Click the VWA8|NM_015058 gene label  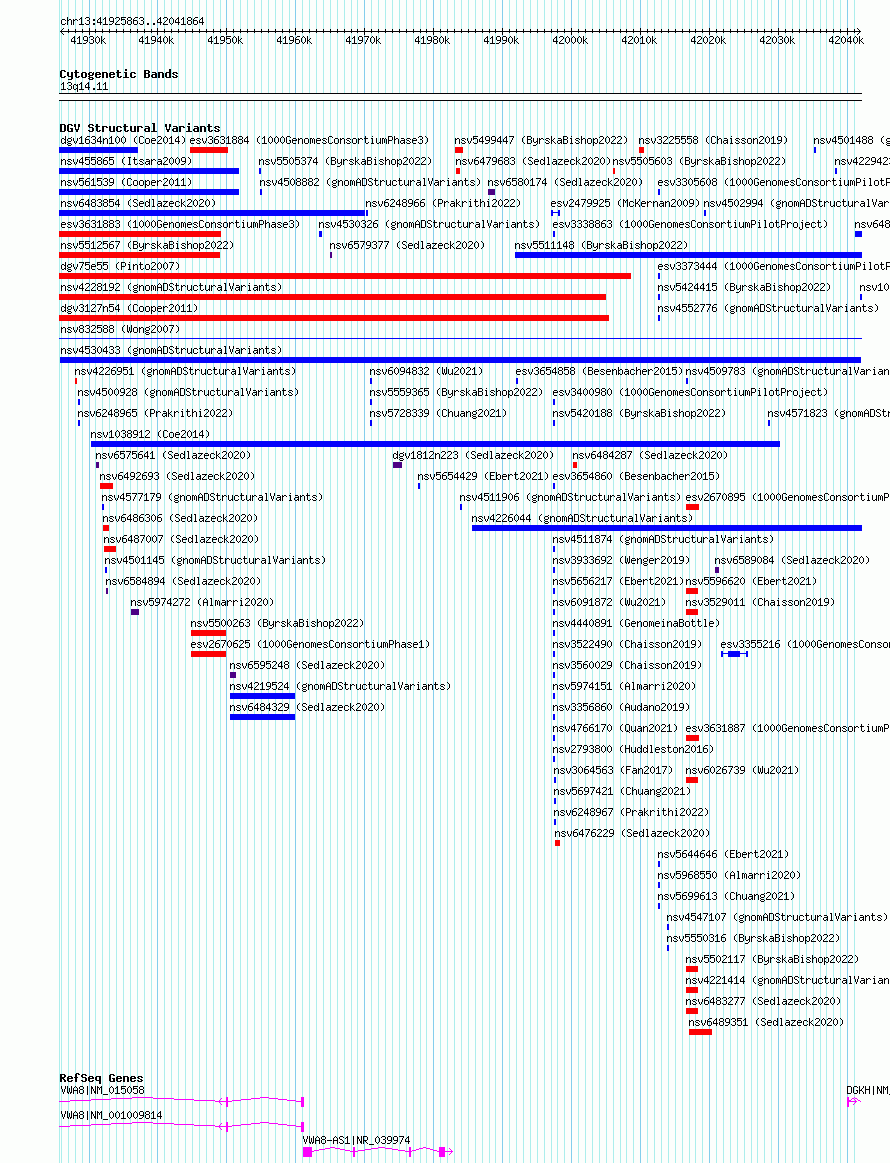(x=102, y=1090)
